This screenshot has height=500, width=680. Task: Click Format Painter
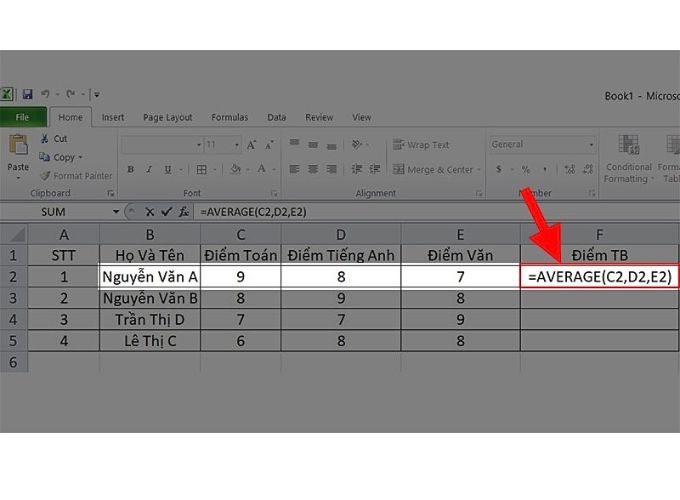coord(76,176)
